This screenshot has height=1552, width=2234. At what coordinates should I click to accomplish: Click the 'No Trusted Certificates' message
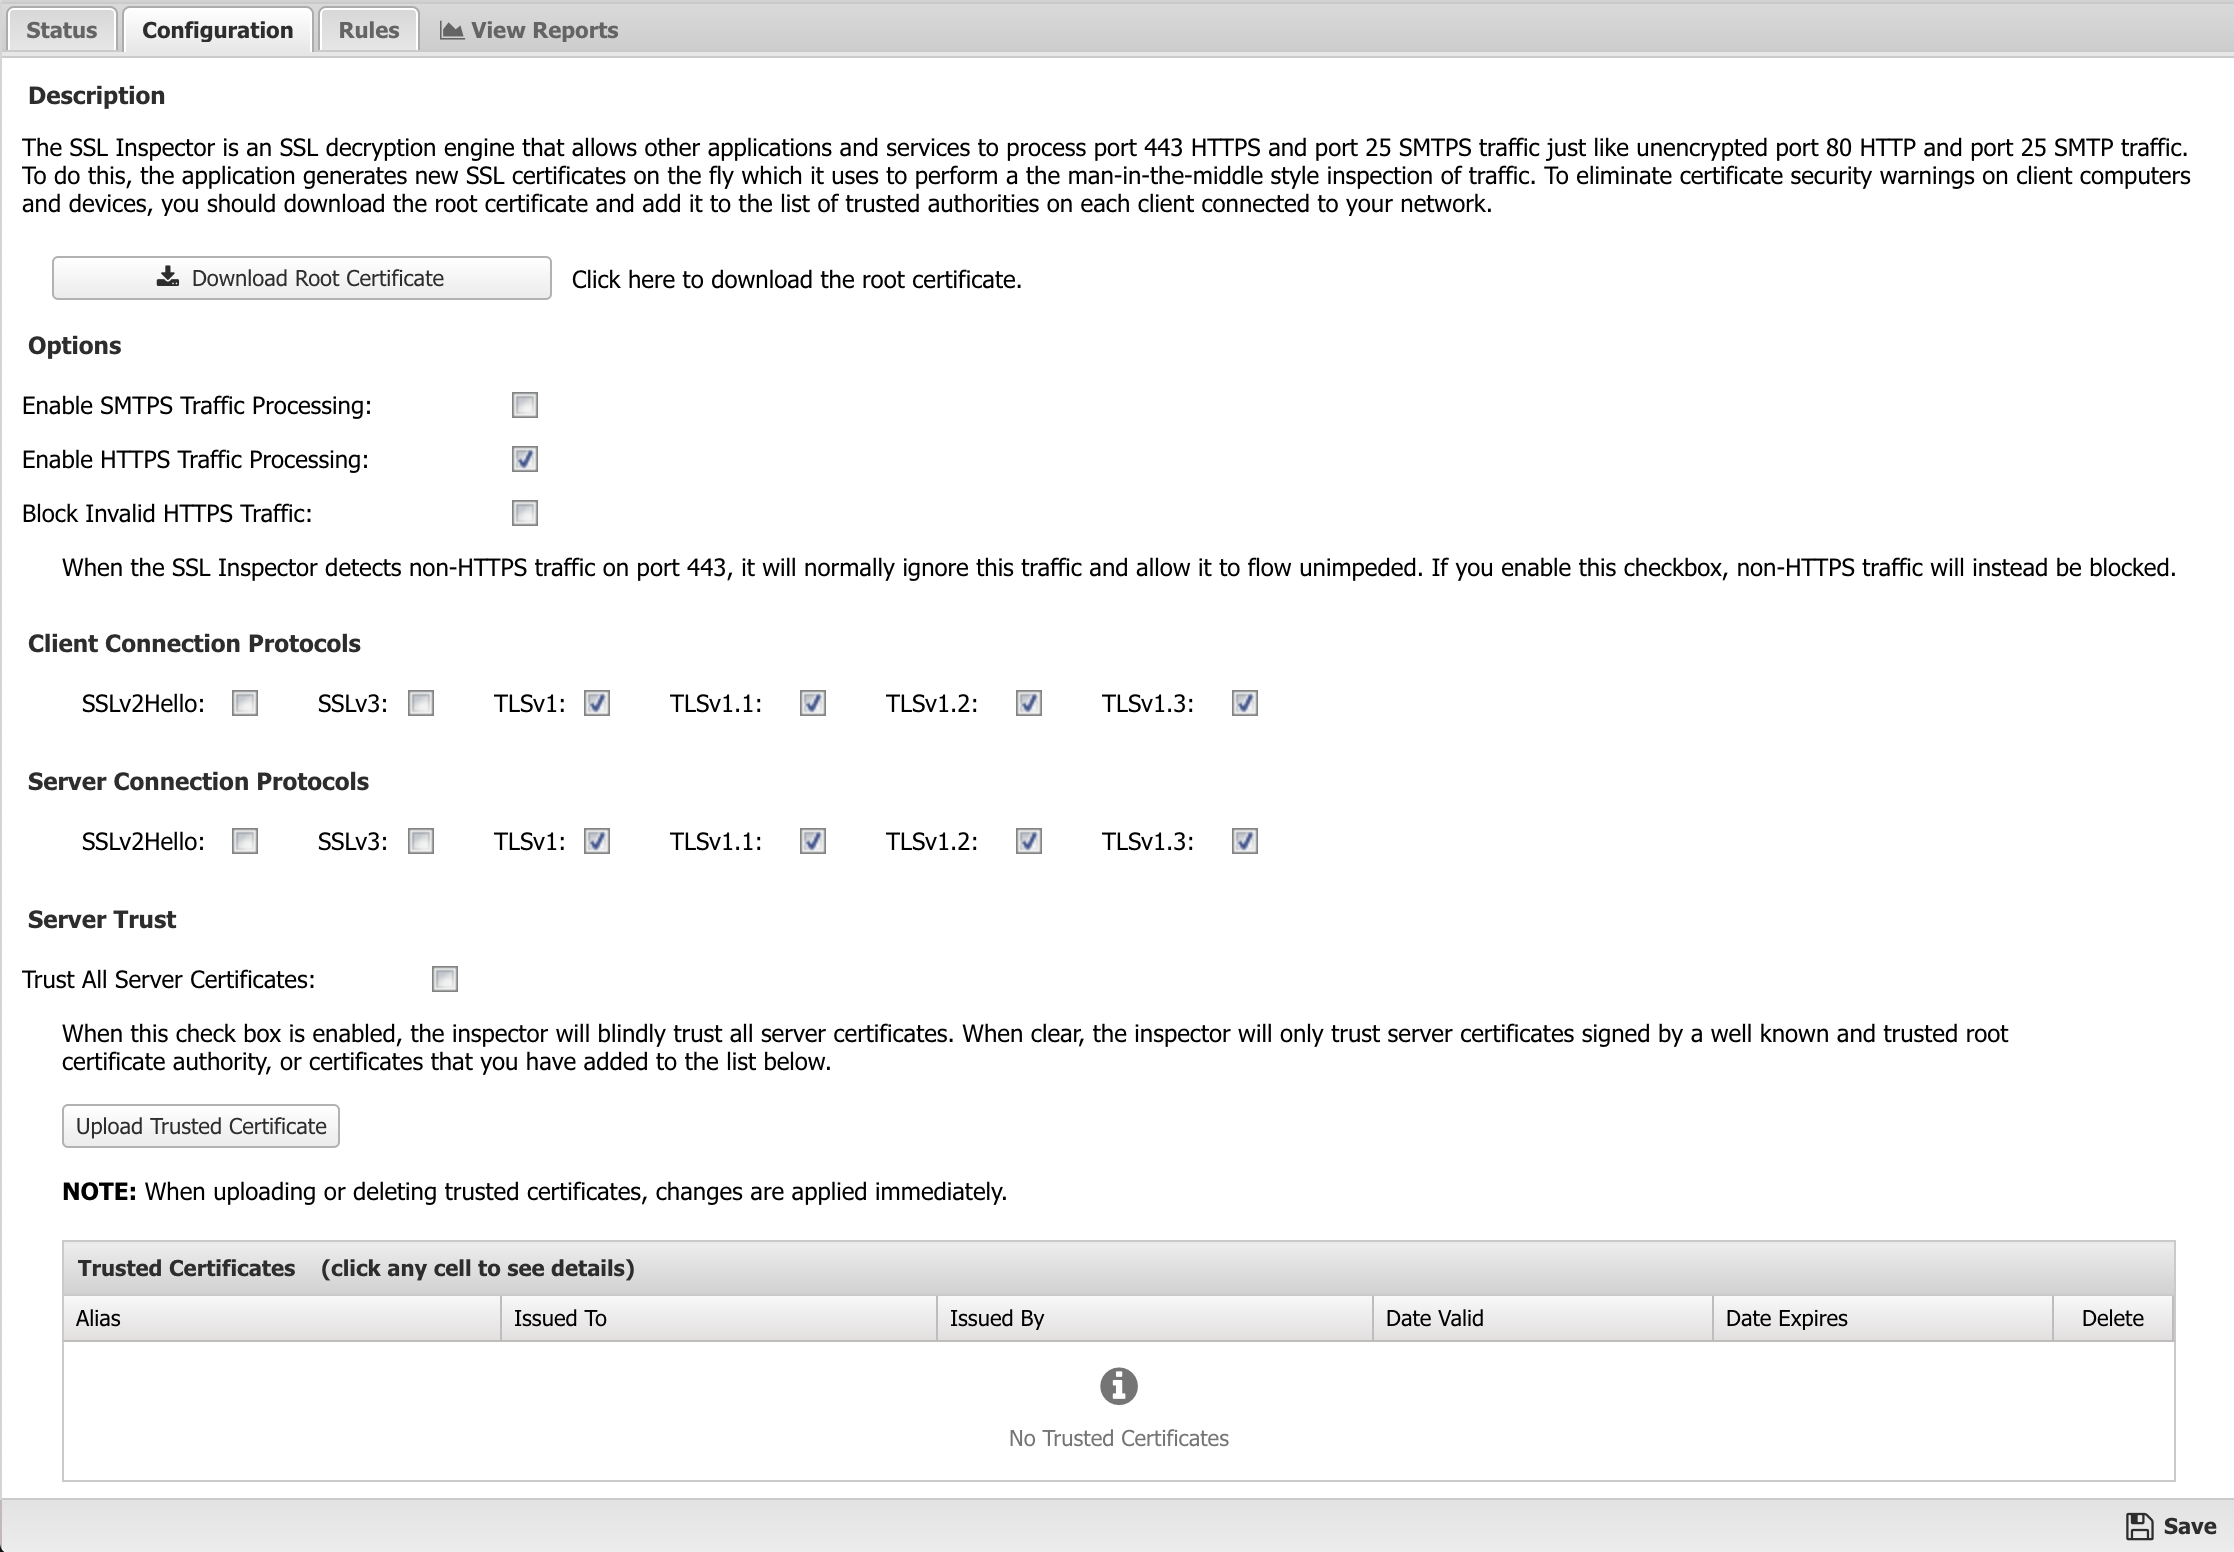(x=1119, y=1438)
